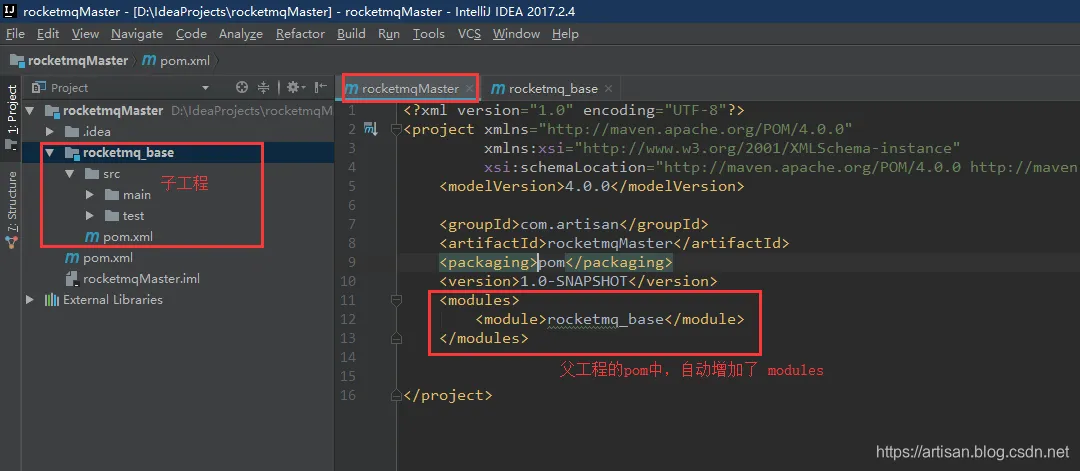This screenshot has height=471, width=1080.
Task: Click rocketmqMaster breadcrumb in navigation bar
Action: point(69,61)
